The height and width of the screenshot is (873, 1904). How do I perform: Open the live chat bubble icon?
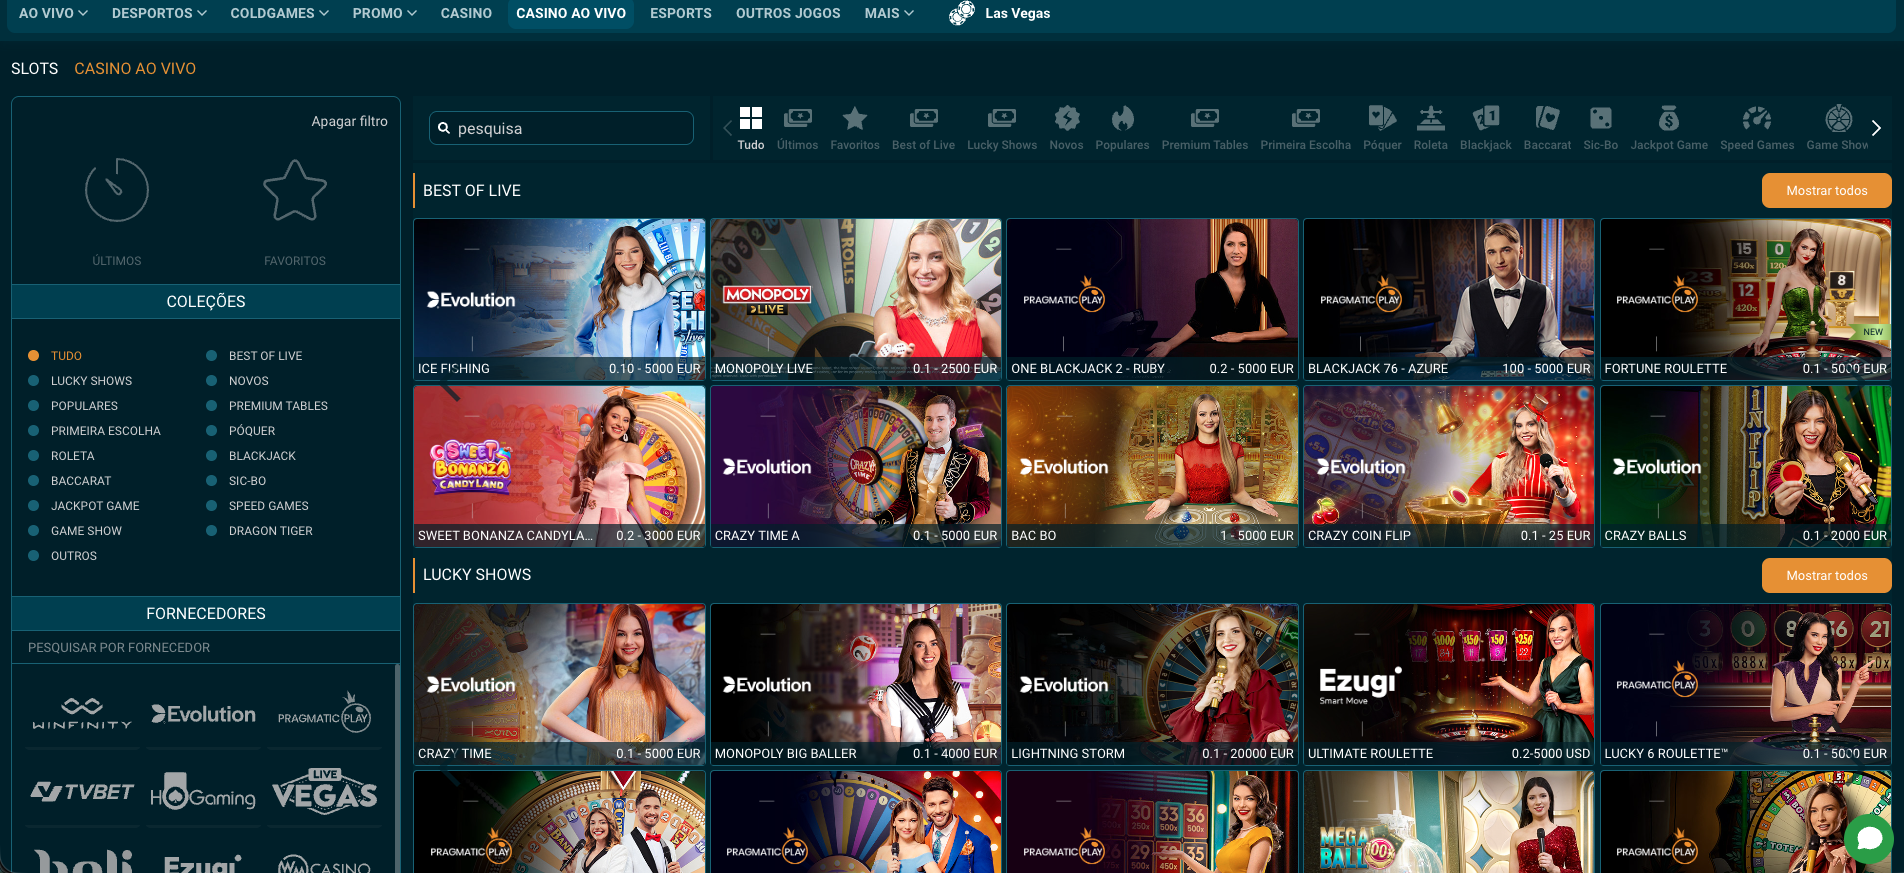pos(1869,838)
